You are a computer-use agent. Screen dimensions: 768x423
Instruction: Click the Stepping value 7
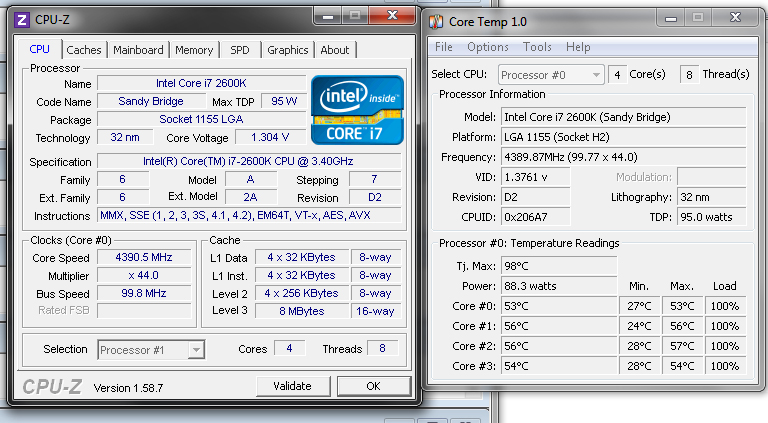coord(375,179)
